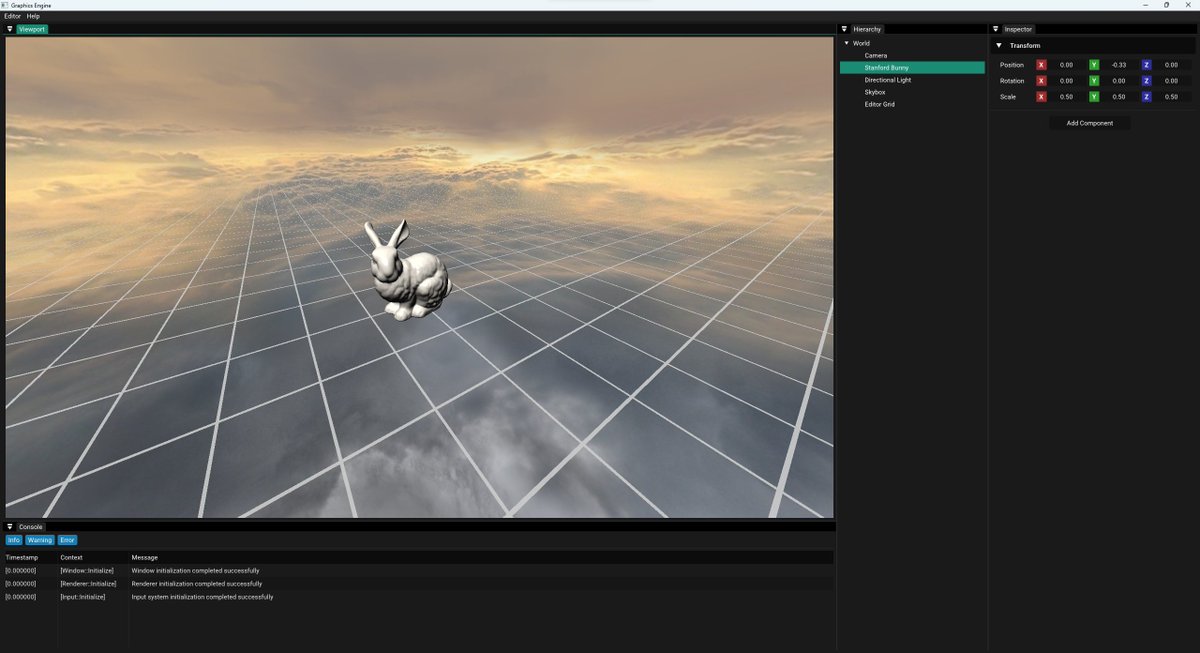Click the Rotation X value field
The image size is (1200, 653).
(1066, 81)
